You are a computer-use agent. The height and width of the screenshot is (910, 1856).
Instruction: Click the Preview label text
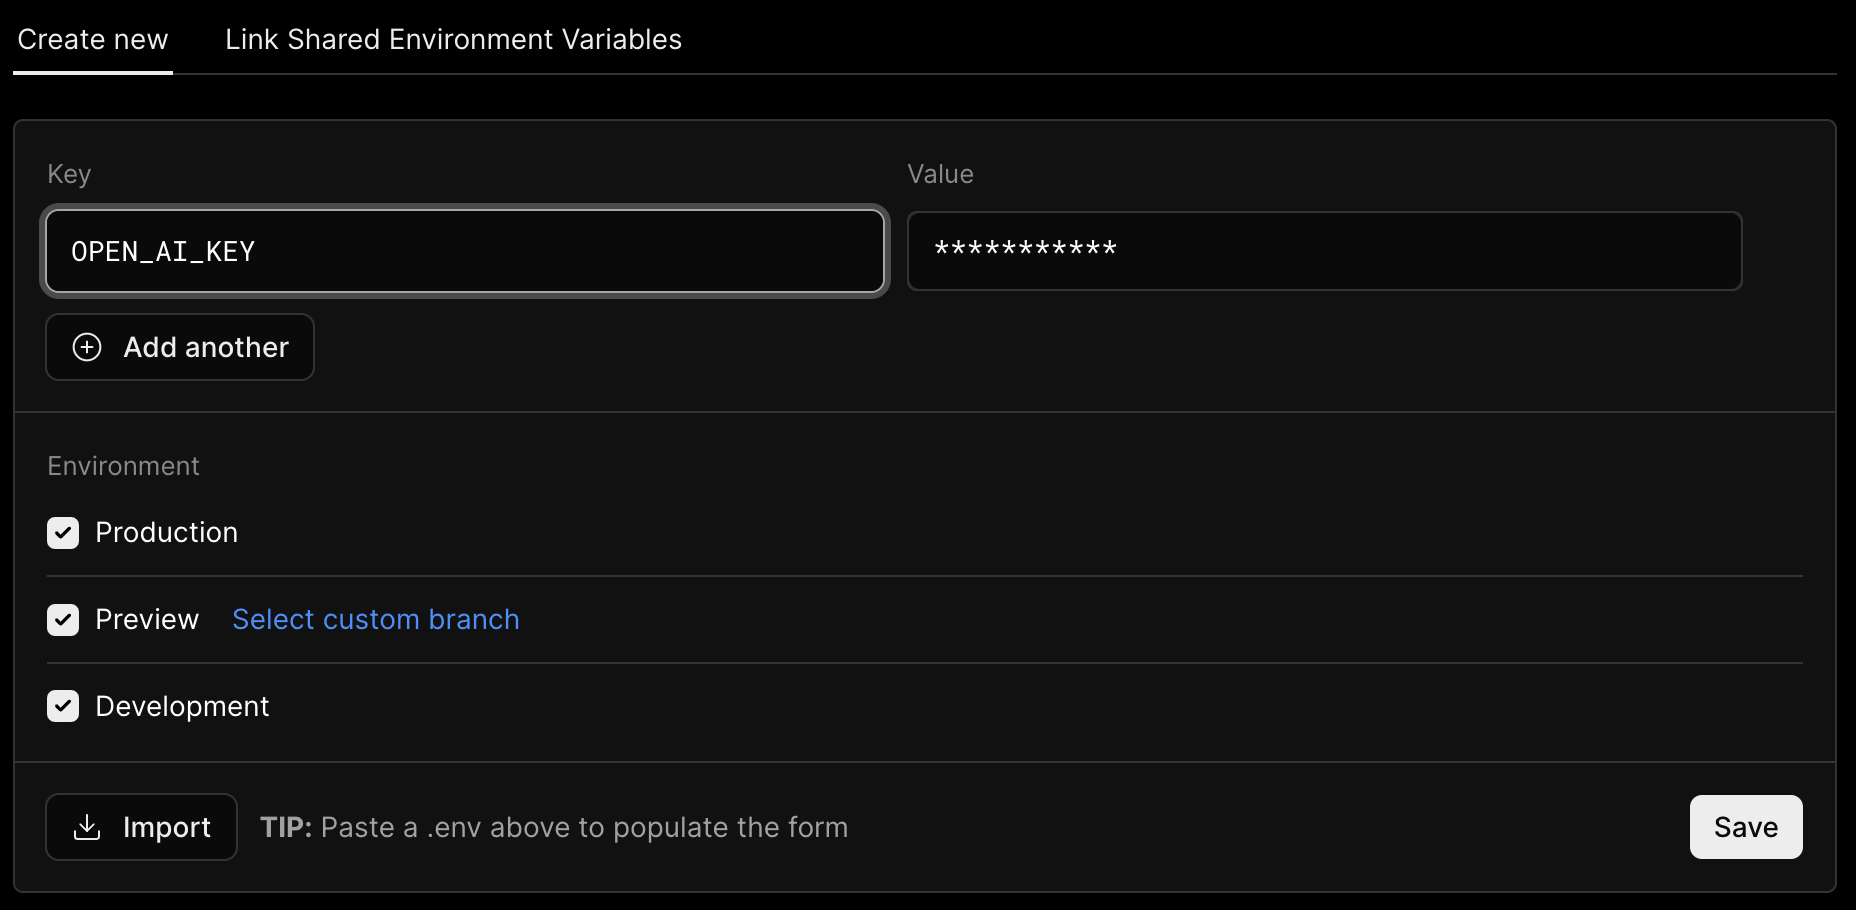[x=147, y=620]
